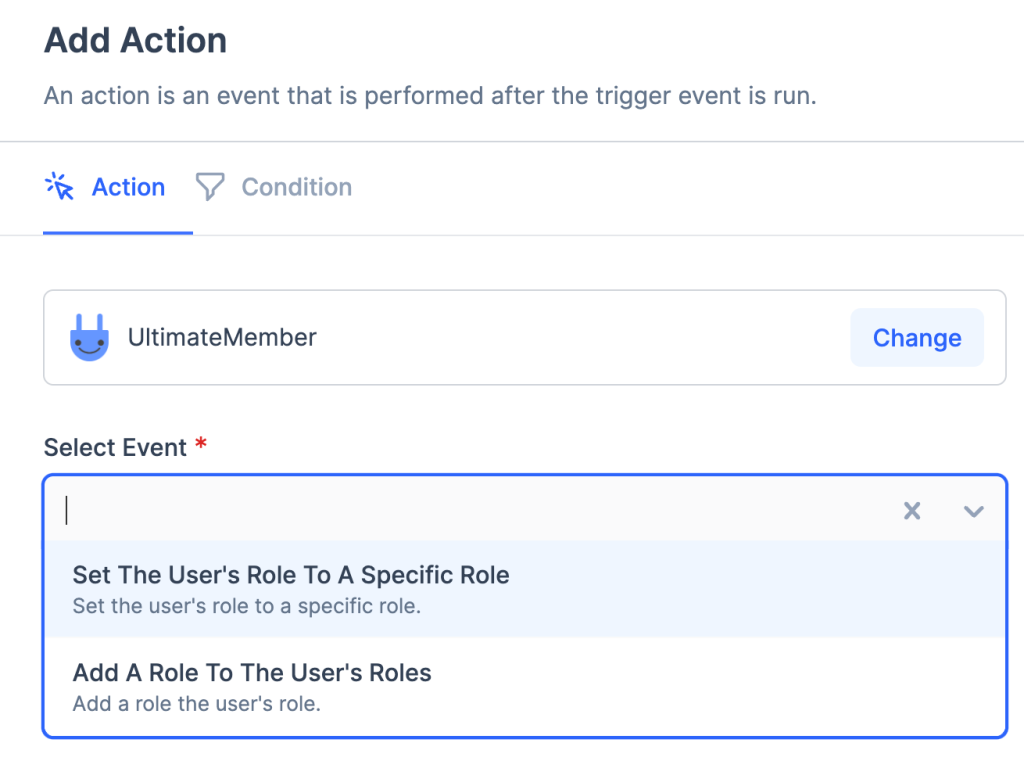Click the Action tab cursor icon
This screenshot has height=768, width=1024.
click(x=60, y=186)
